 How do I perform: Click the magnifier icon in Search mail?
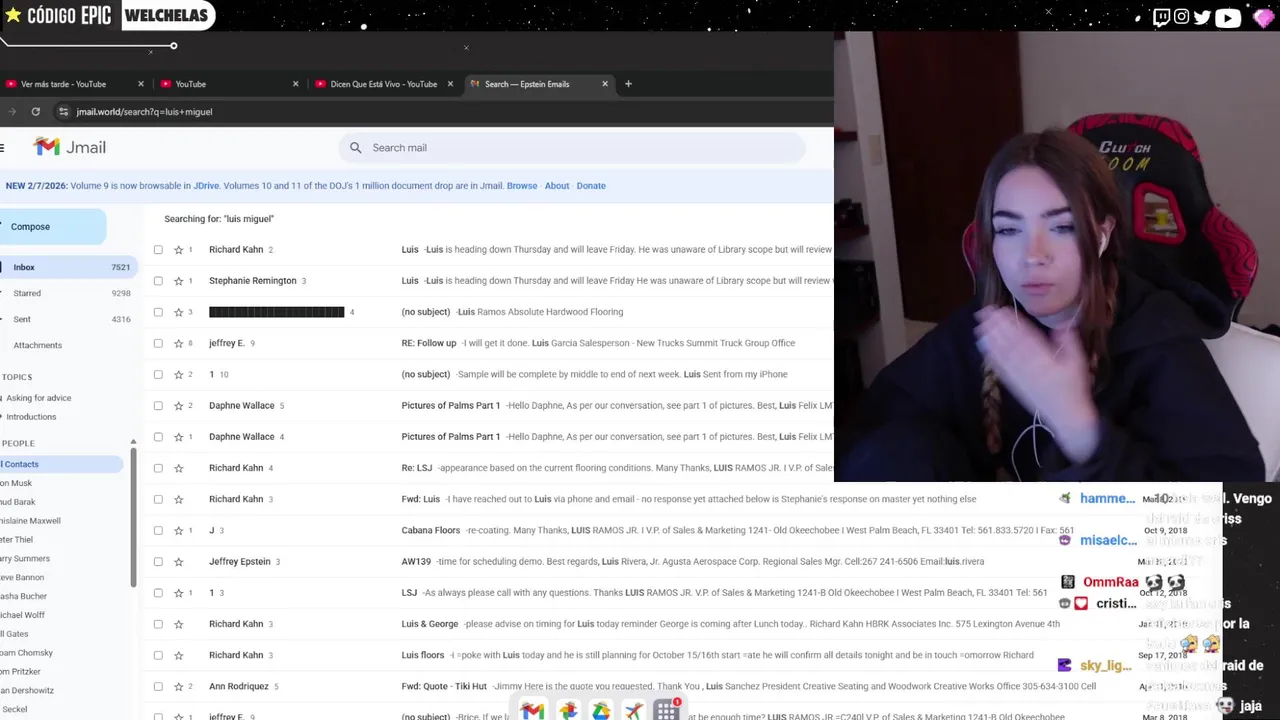[355, 148]
